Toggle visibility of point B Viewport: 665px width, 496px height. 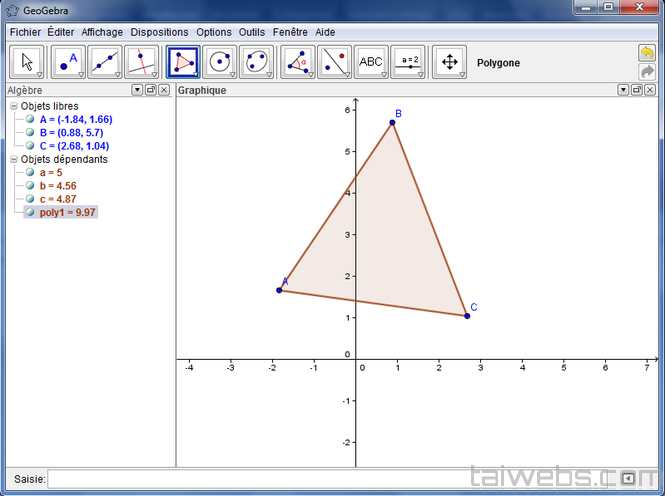click(x=30, y=132)
